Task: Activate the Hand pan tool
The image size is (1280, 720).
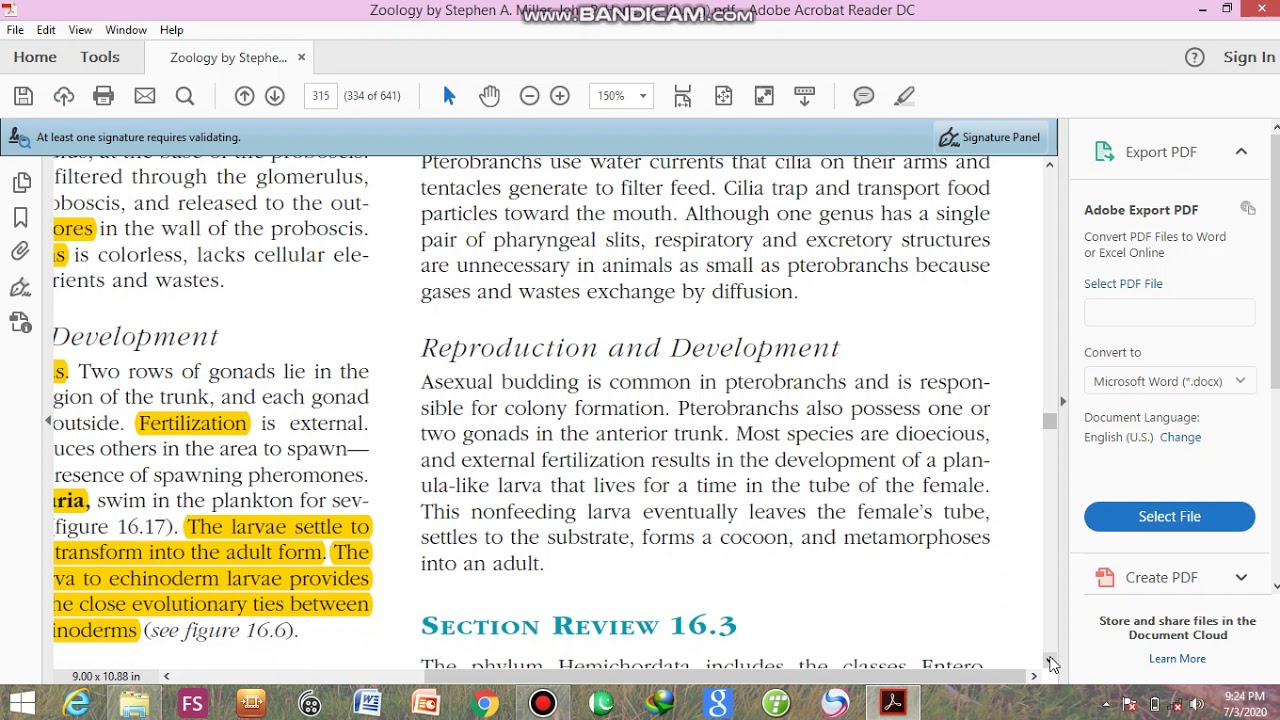Action: pyautogui.click(x=489, y=96)
